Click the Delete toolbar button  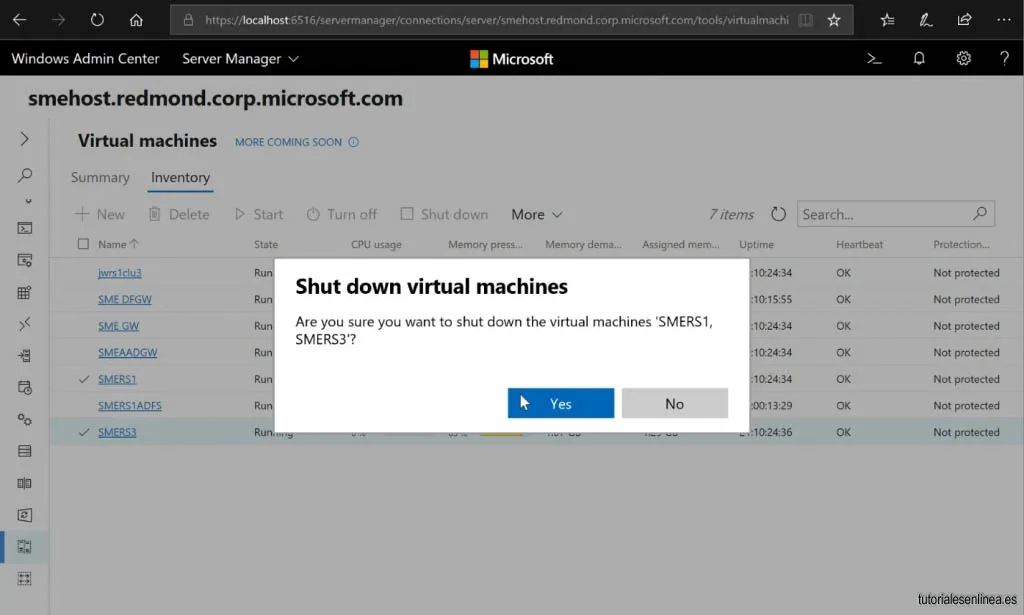coord(179,214)
